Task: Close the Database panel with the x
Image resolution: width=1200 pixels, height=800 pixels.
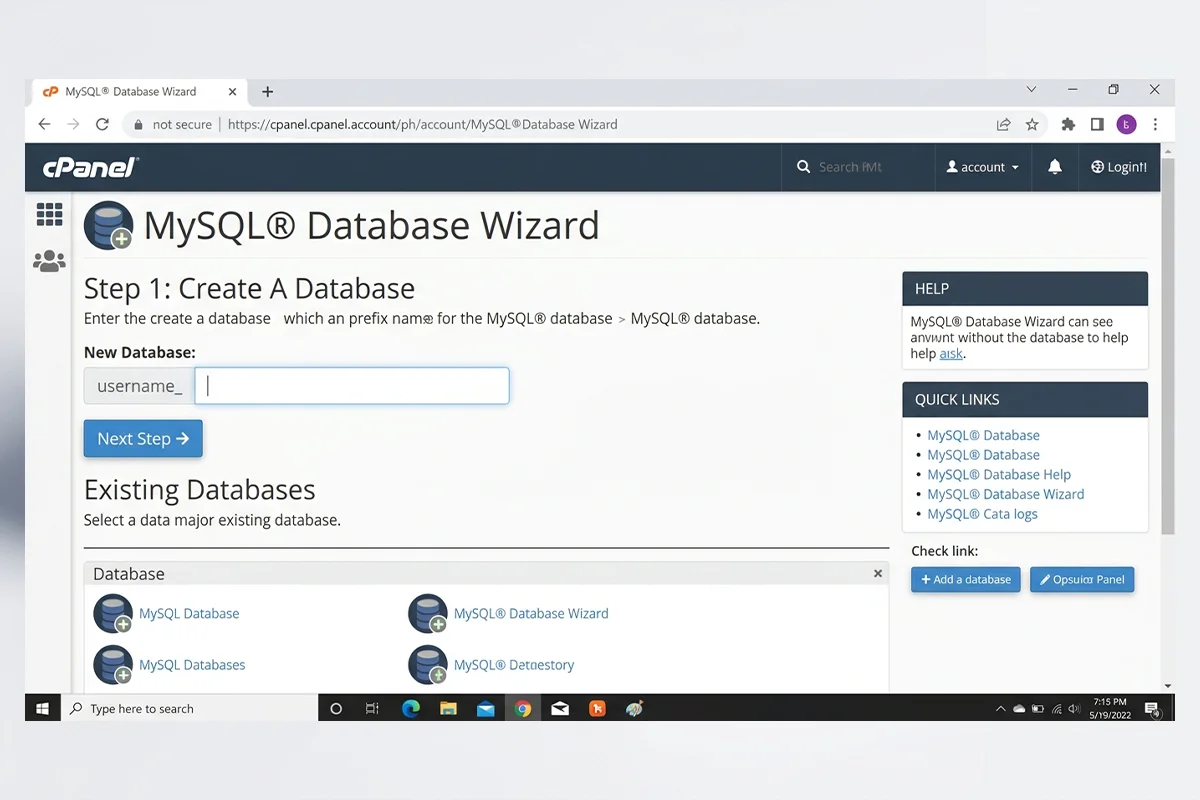Action: [878, 574]
